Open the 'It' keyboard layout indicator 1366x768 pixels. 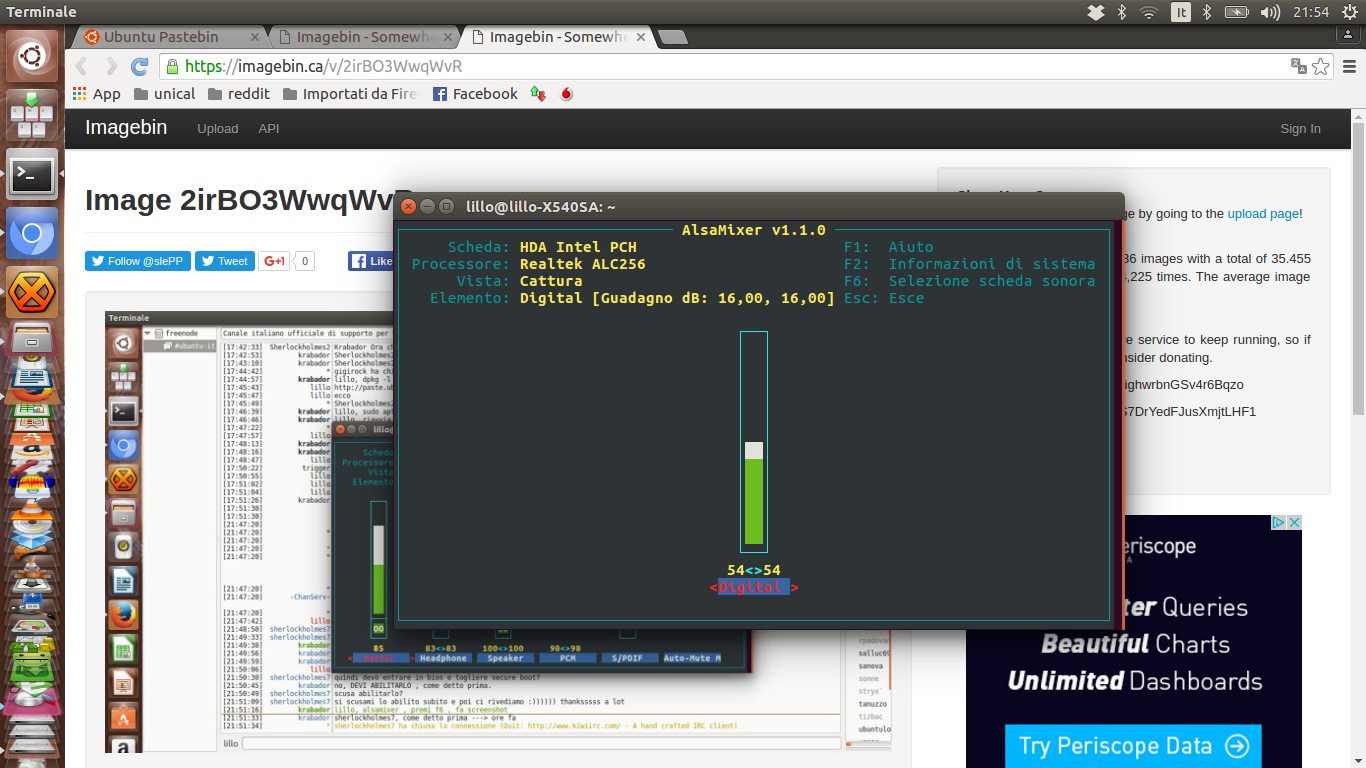click(1181, 12)
